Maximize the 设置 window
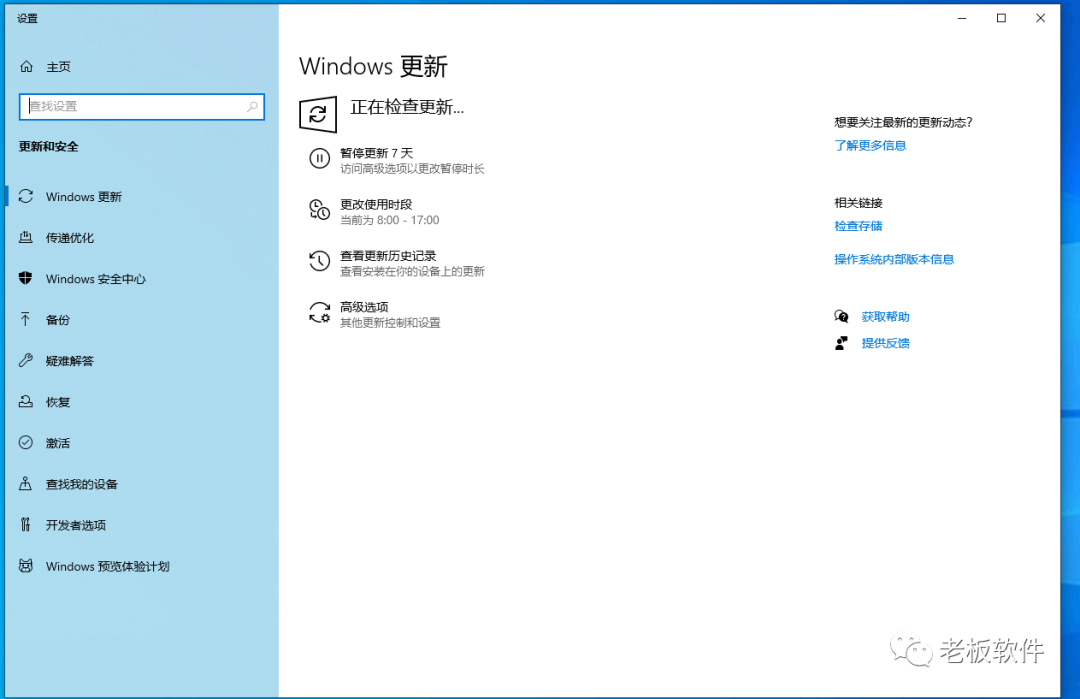 (1001, 19)
